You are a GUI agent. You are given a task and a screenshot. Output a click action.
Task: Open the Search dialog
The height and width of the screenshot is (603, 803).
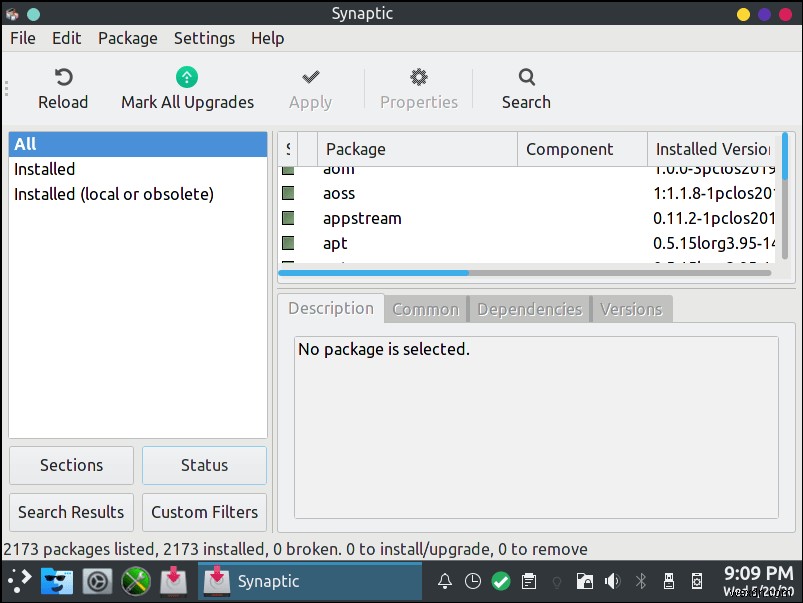point(526,87)
